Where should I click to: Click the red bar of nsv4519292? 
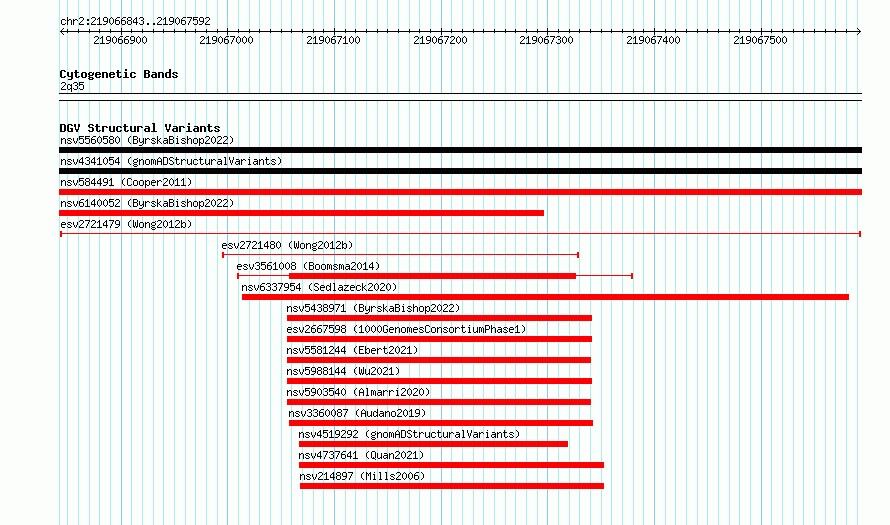coord(434,444)
